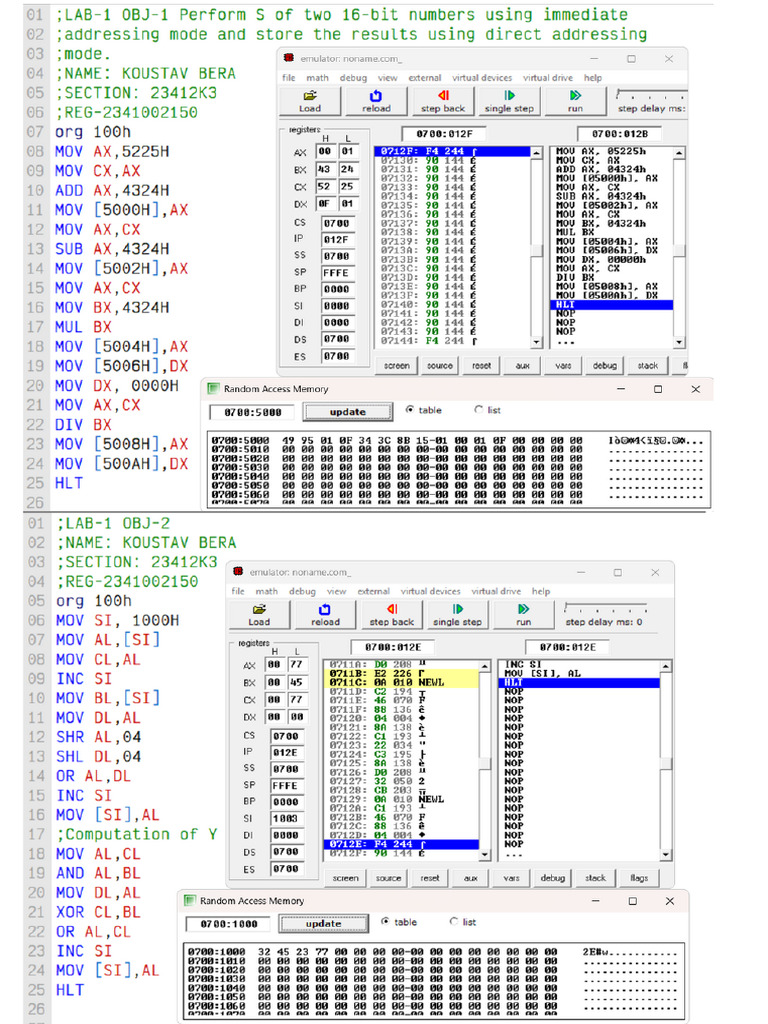Click SP register field in emulator showing IP 012E
Viewport: 768px width, 1024px height.
tap(285, 786)
